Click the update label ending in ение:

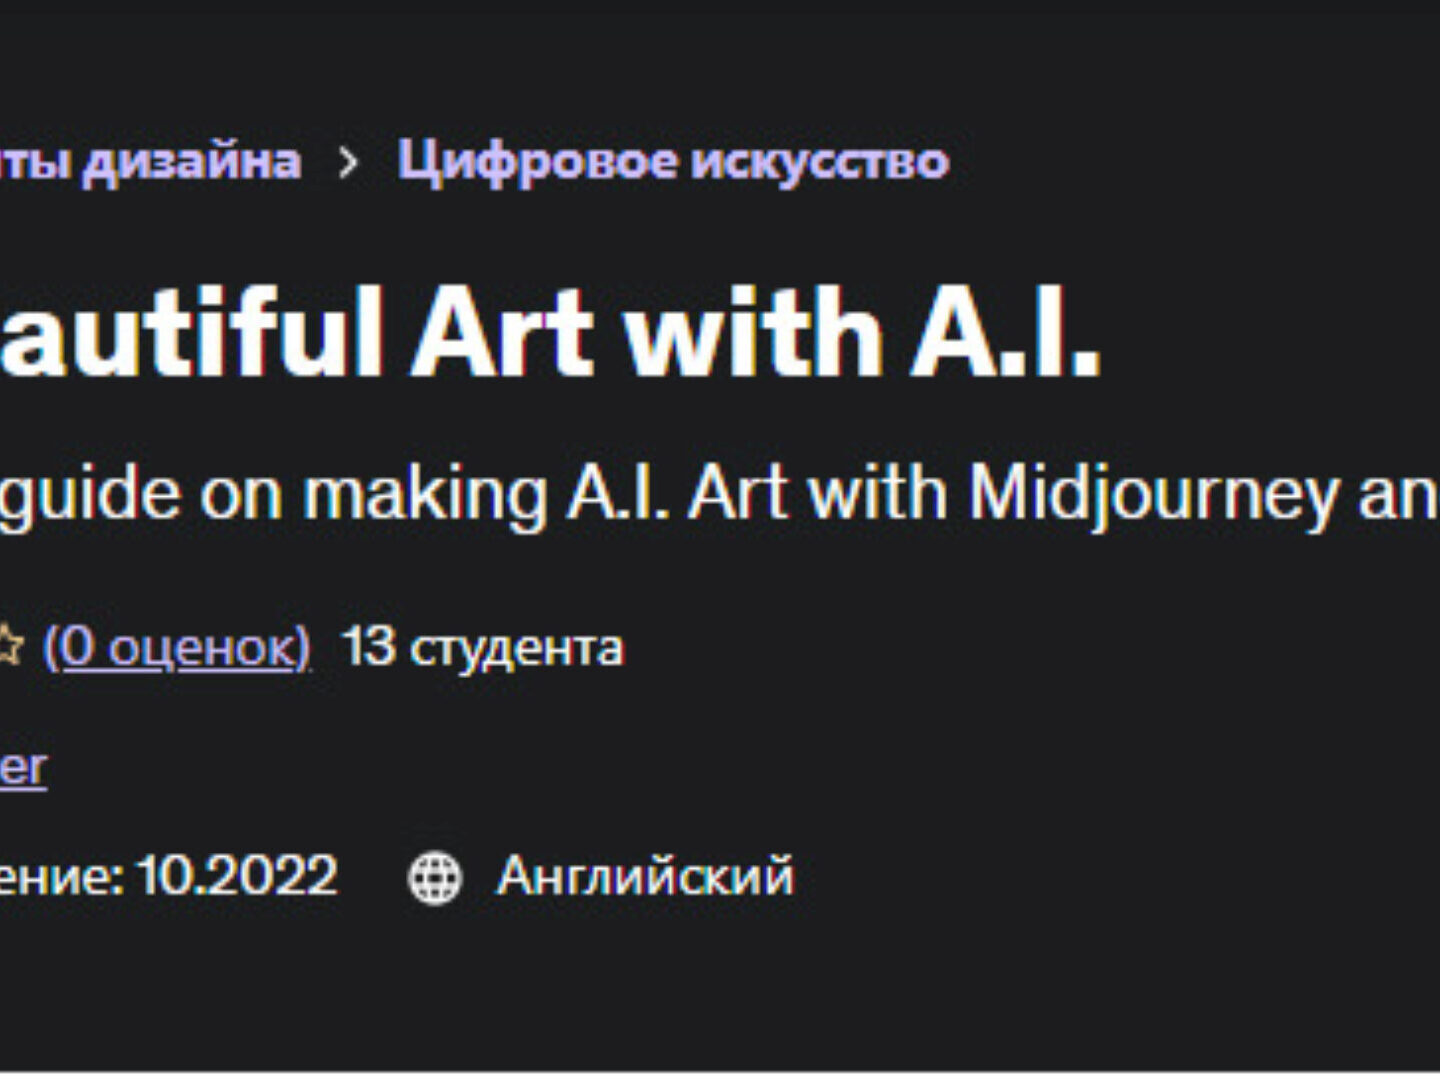point(62,878)
